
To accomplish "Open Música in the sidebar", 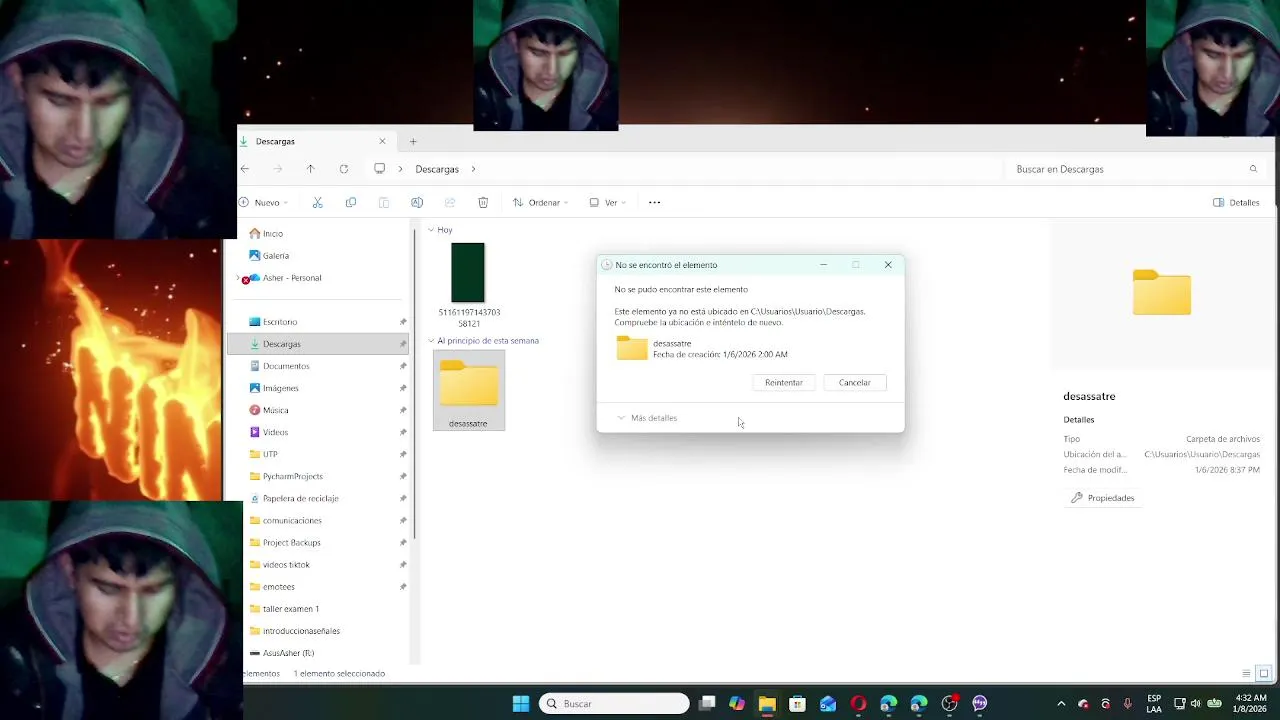I will (275, 410).
